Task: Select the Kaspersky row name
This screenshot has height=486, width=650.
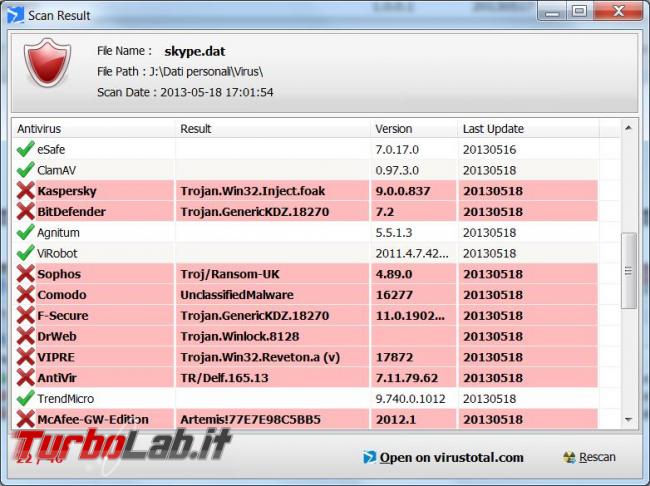Action: coord(67,191)
